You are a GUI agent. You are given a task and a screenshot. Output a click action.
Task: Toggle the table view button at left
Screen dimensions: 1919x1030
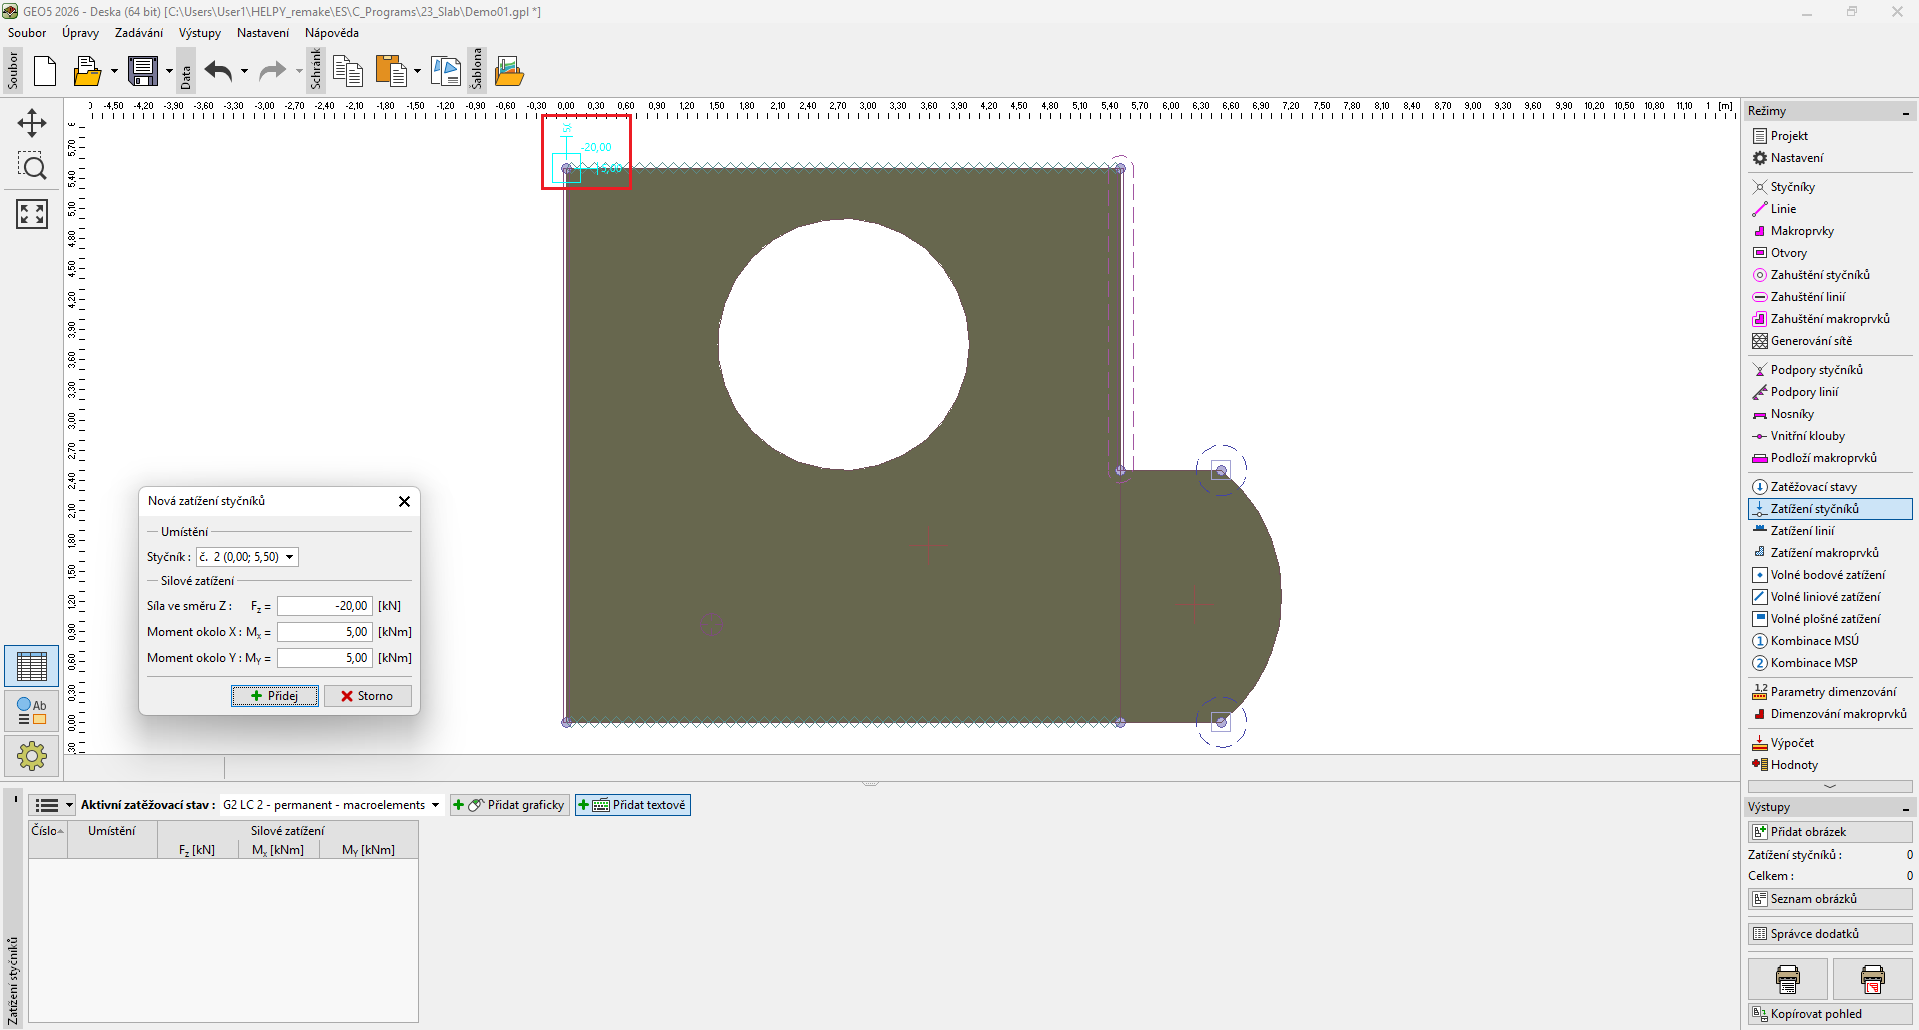point(32,666)
